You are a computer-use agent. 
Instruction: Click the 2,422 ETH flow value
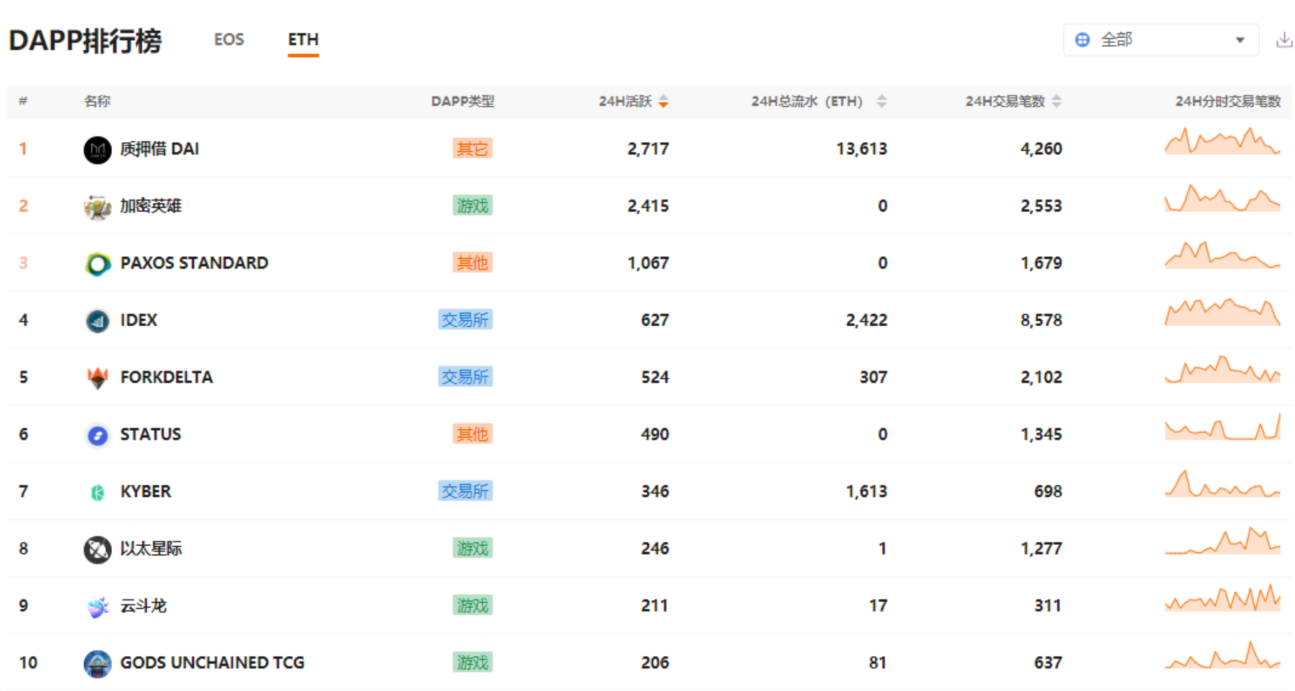tap(866, 320)
